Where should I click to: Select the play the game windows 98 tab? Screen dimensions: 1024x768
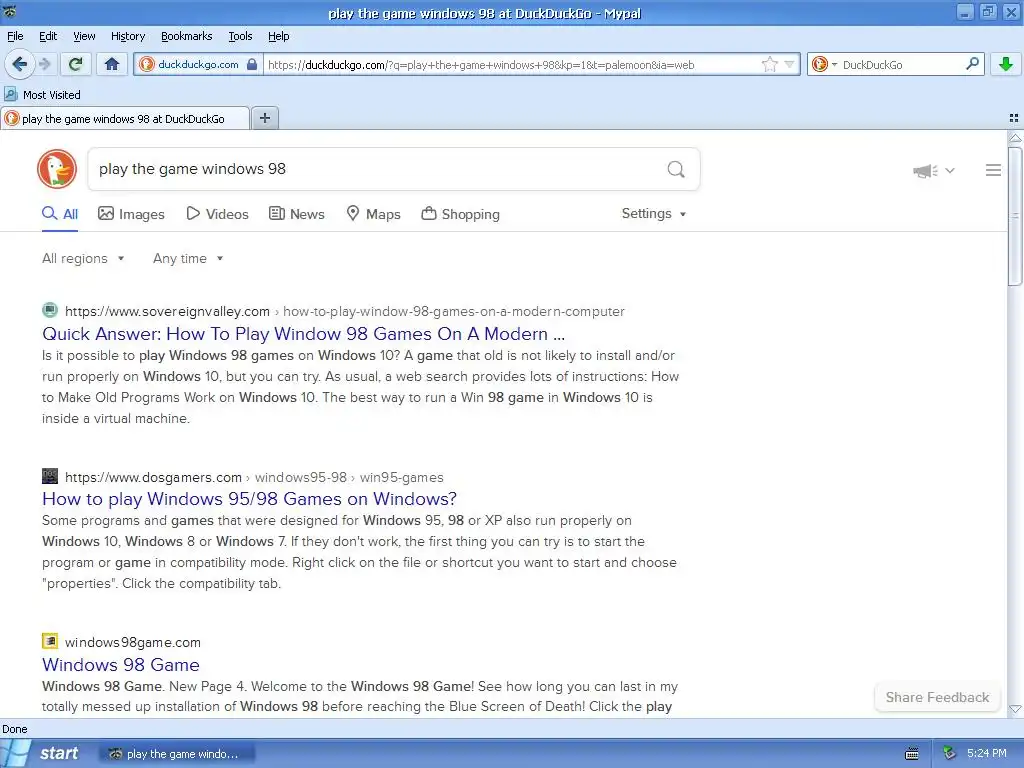pyautogui.click(x=125, y=119)
